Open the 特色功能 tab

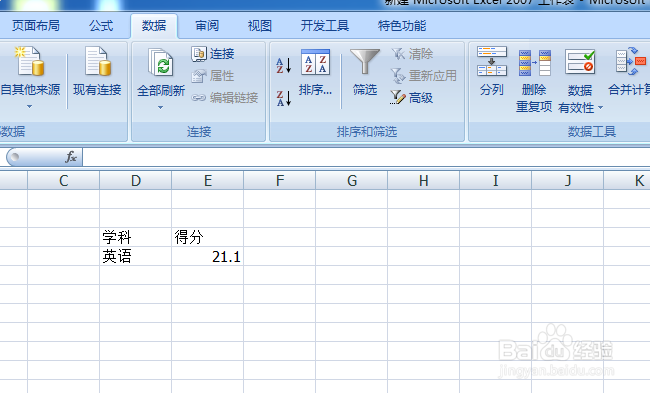402,26
